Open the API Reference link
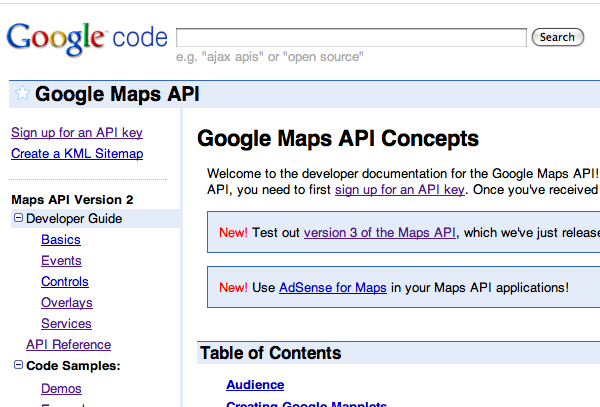 click(x=68, y=345)
